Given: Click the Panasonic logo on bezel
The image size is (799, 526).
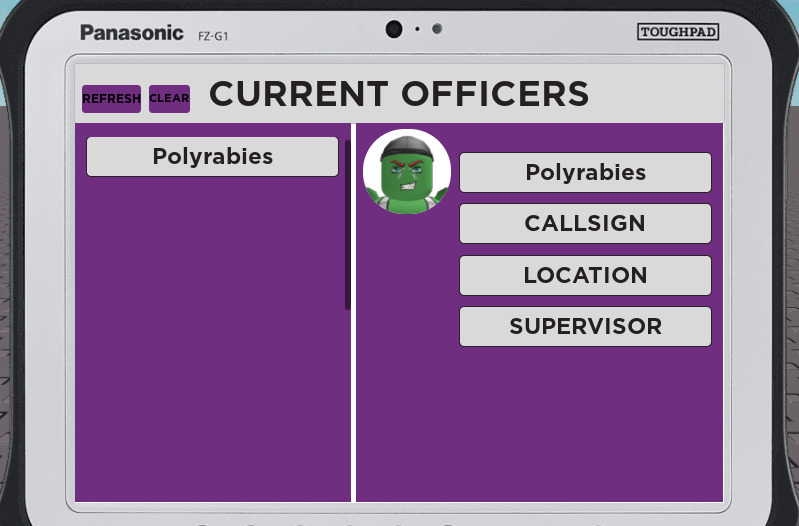Looking at the screenshot, I should [132, 33].
